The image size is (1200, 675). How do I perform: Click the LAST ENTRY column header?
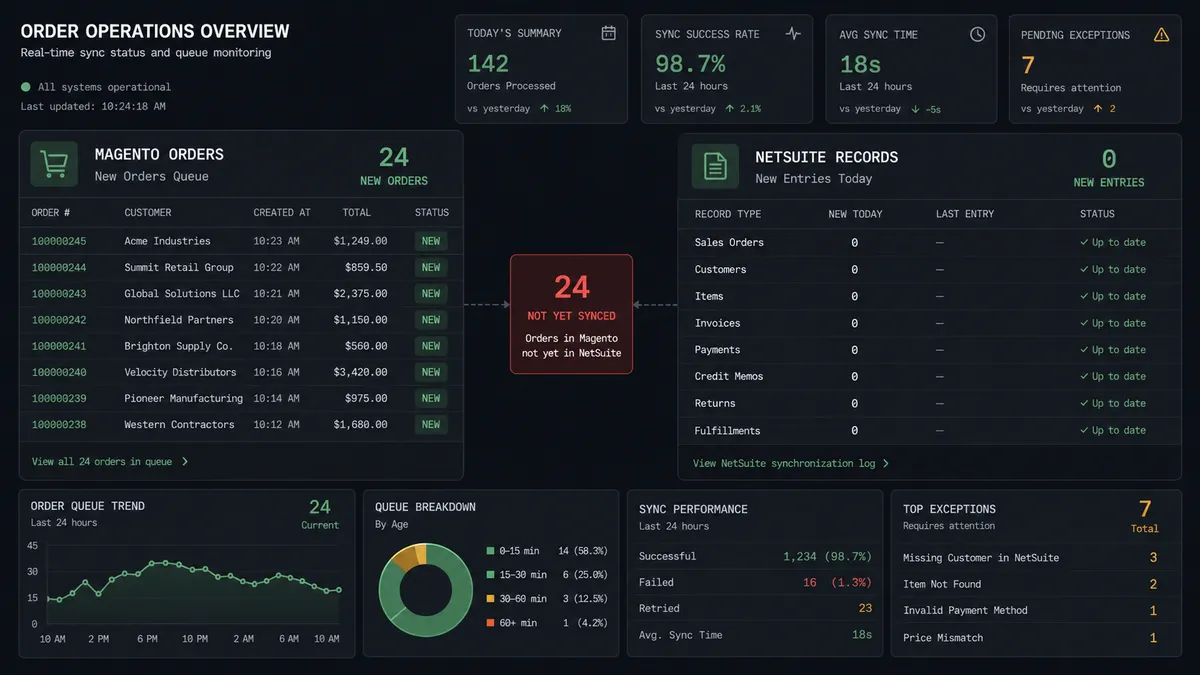(965, 214)
